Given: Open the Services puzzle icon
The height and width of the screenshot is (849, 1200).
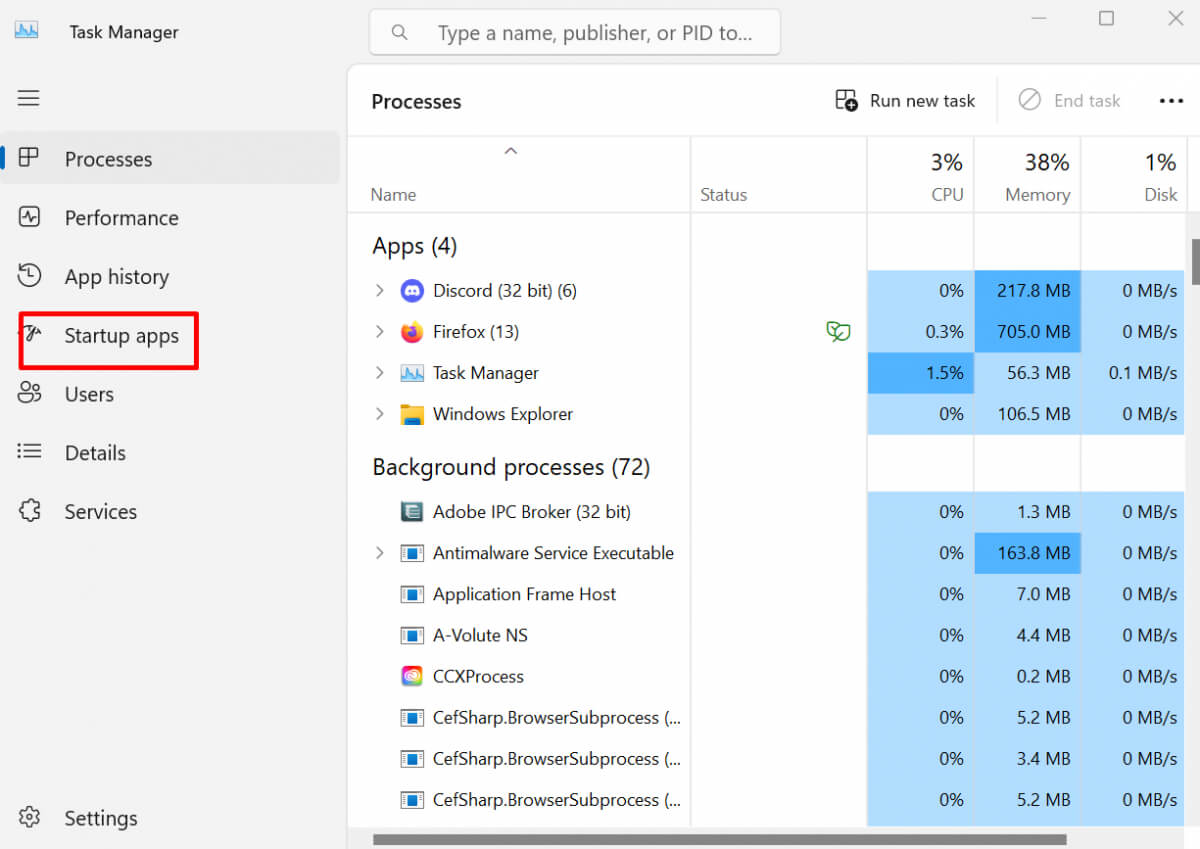Looking at the screenshot, I should [29, 511].
